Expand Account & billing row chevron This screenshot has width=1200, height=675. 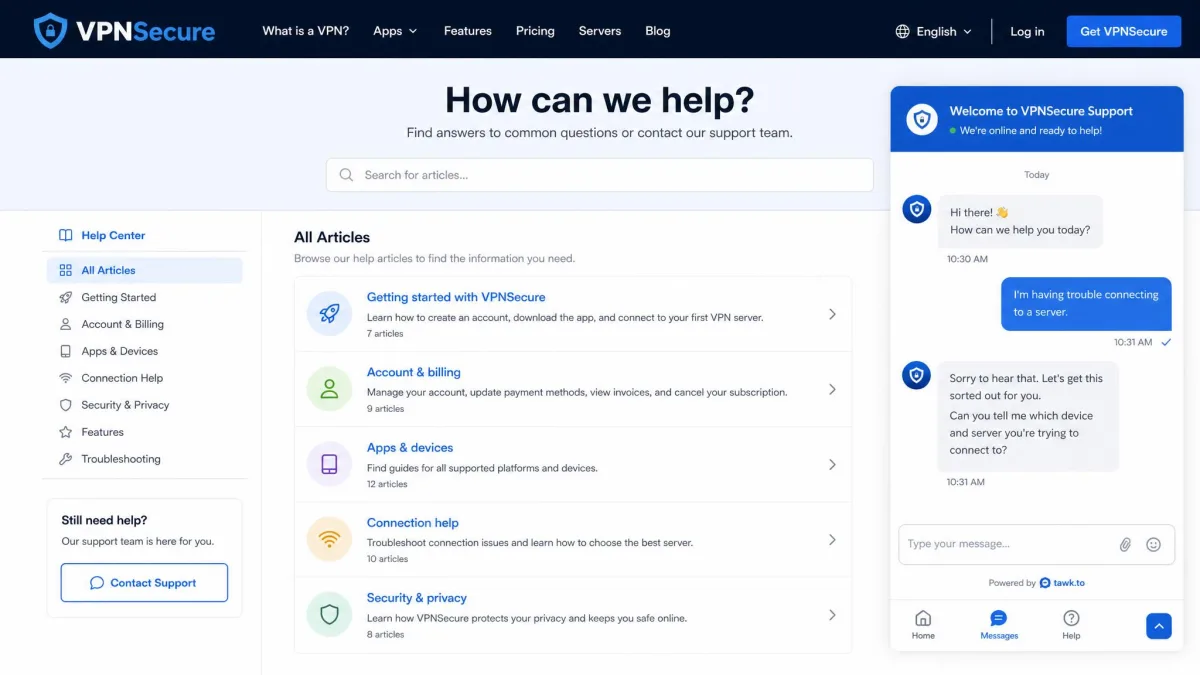point(832,389)
